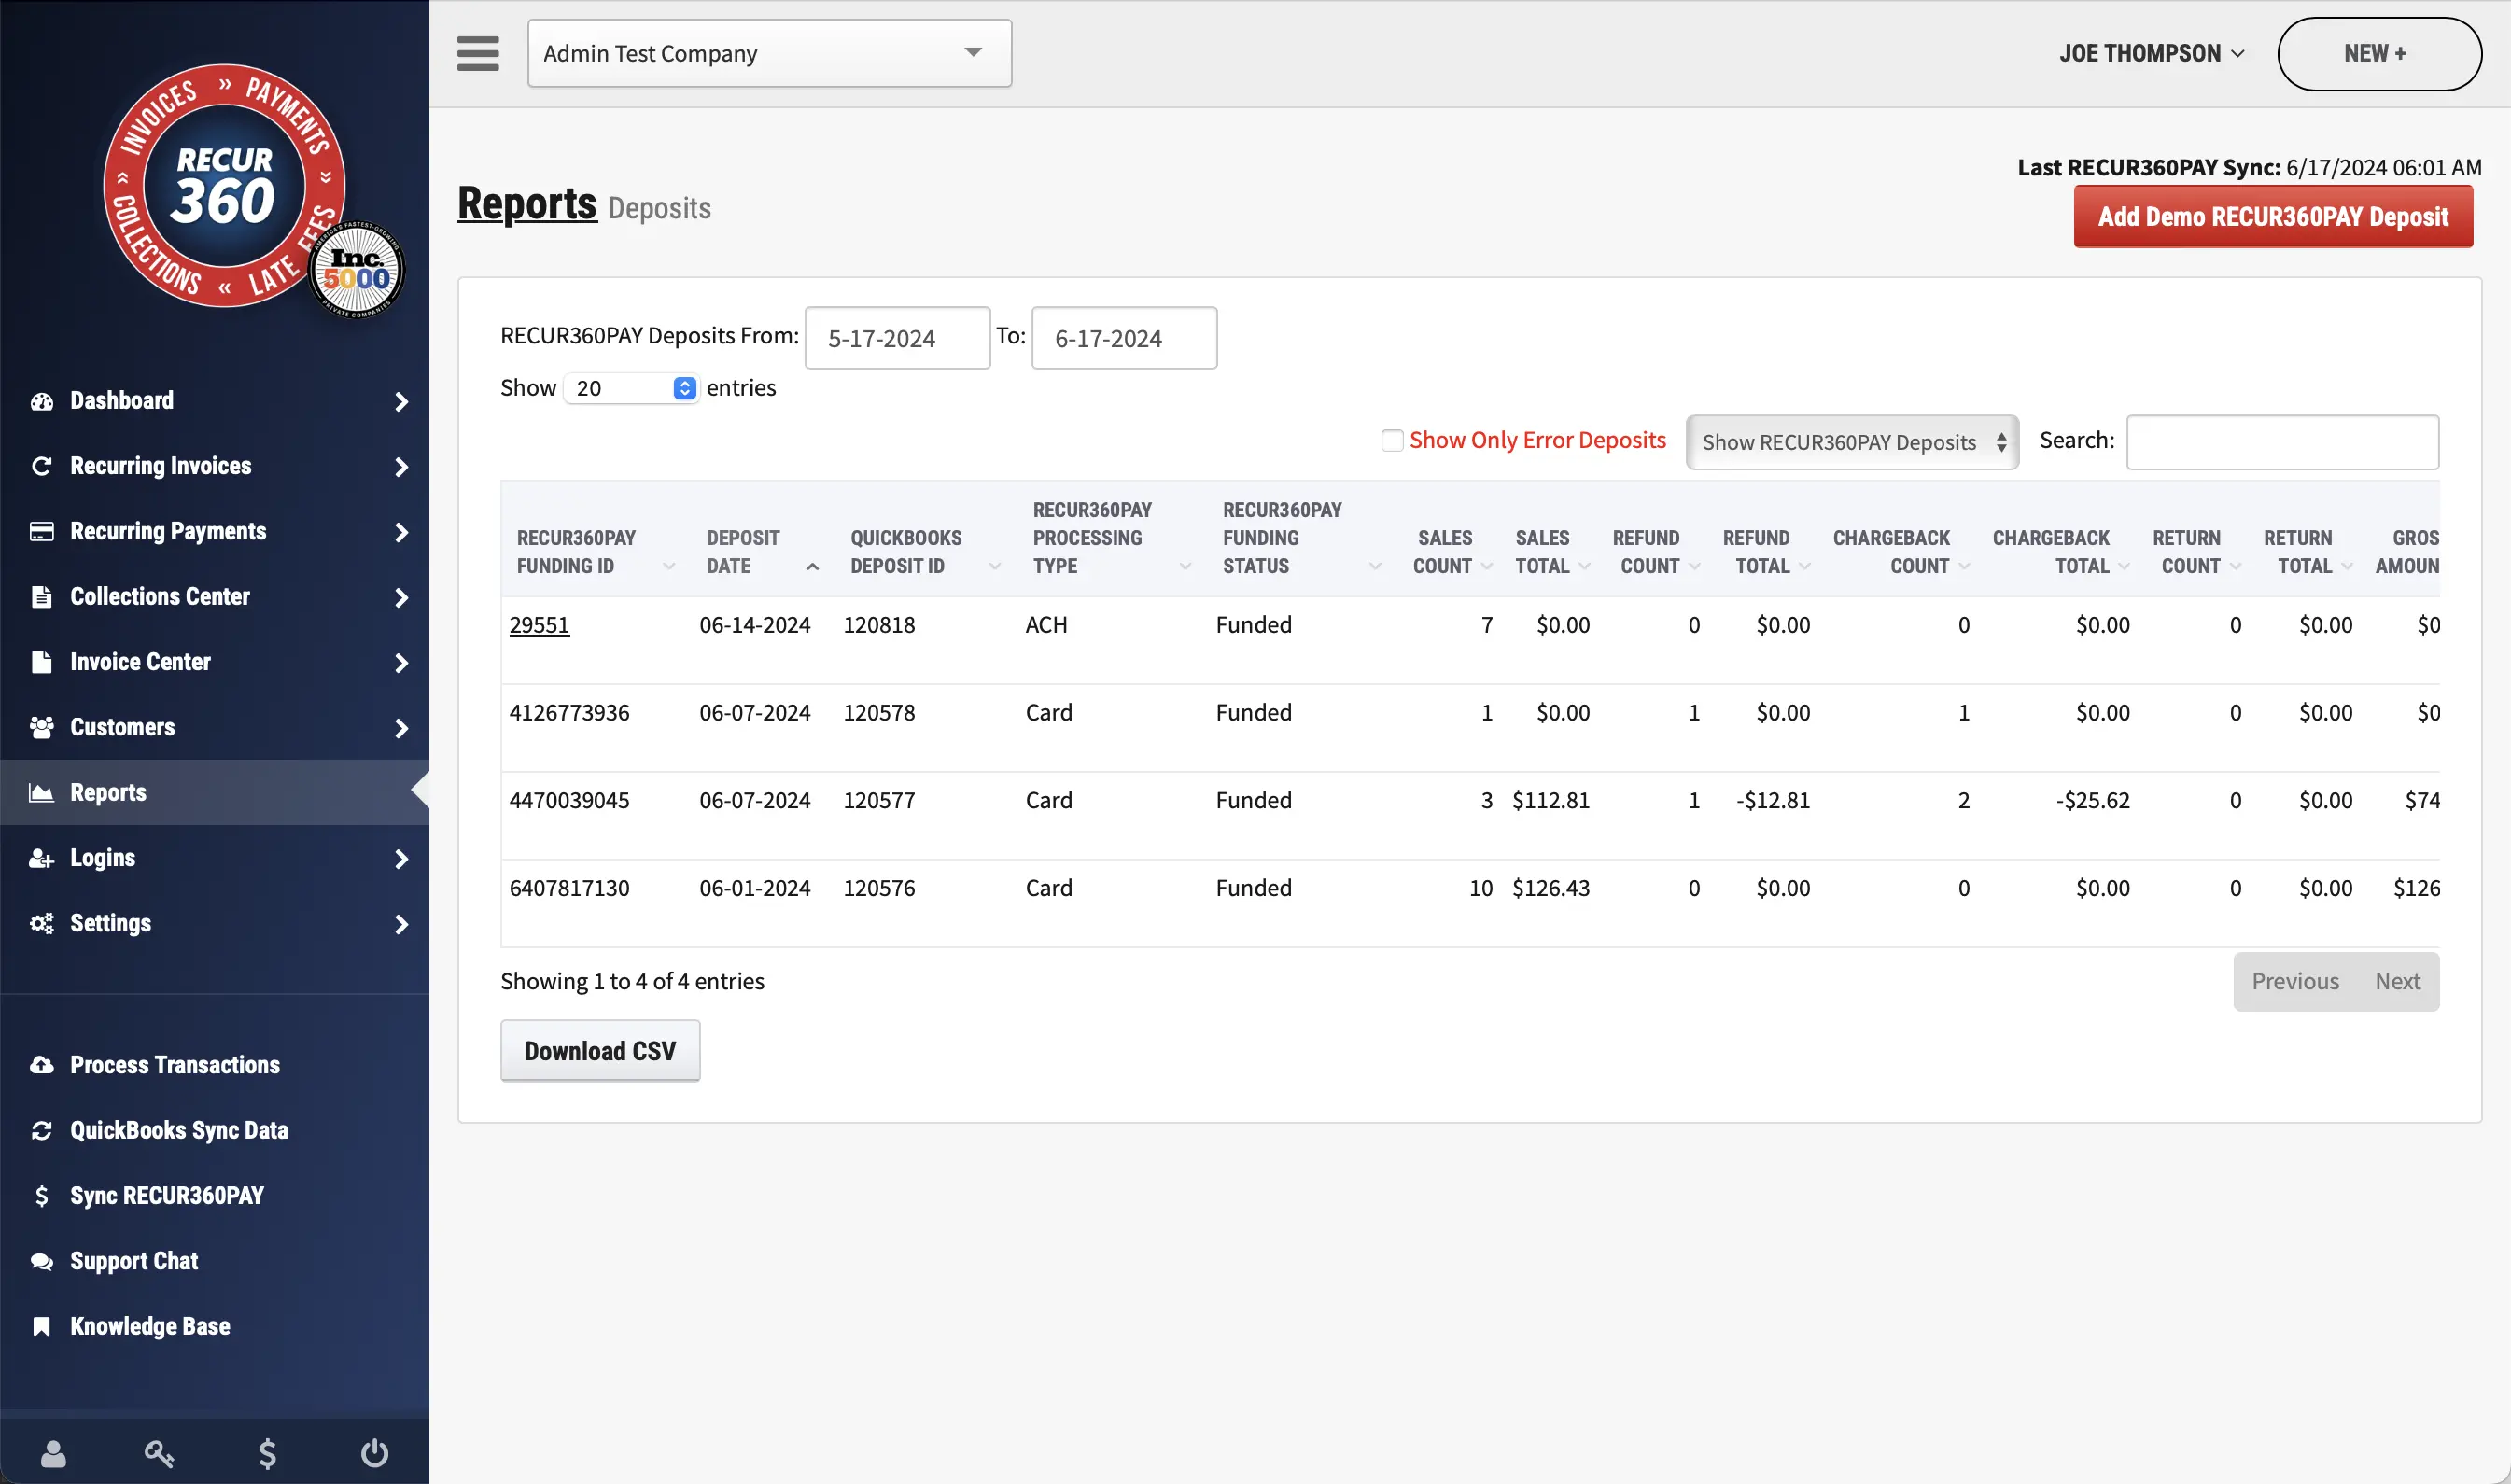Click the QuickBooks Sync Data arrows icon
The height and width of the screenshot is (1484, 2511).
41,1130
